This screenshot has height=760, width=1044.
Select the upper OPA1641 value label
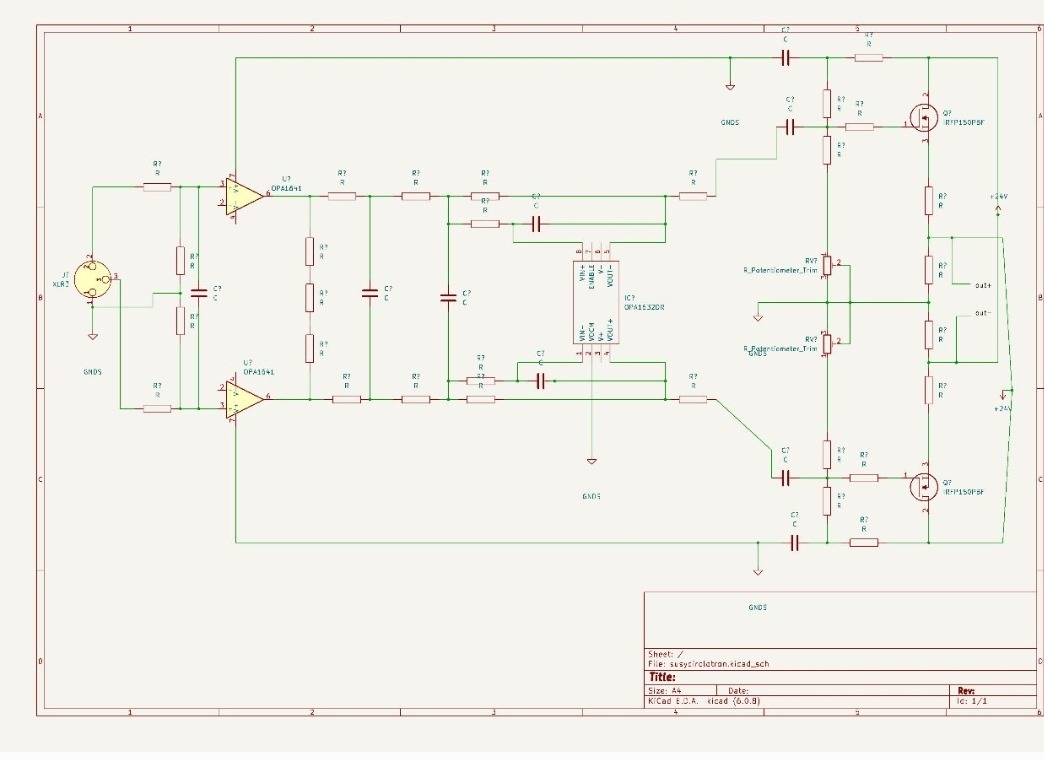(x=286, y=188)
